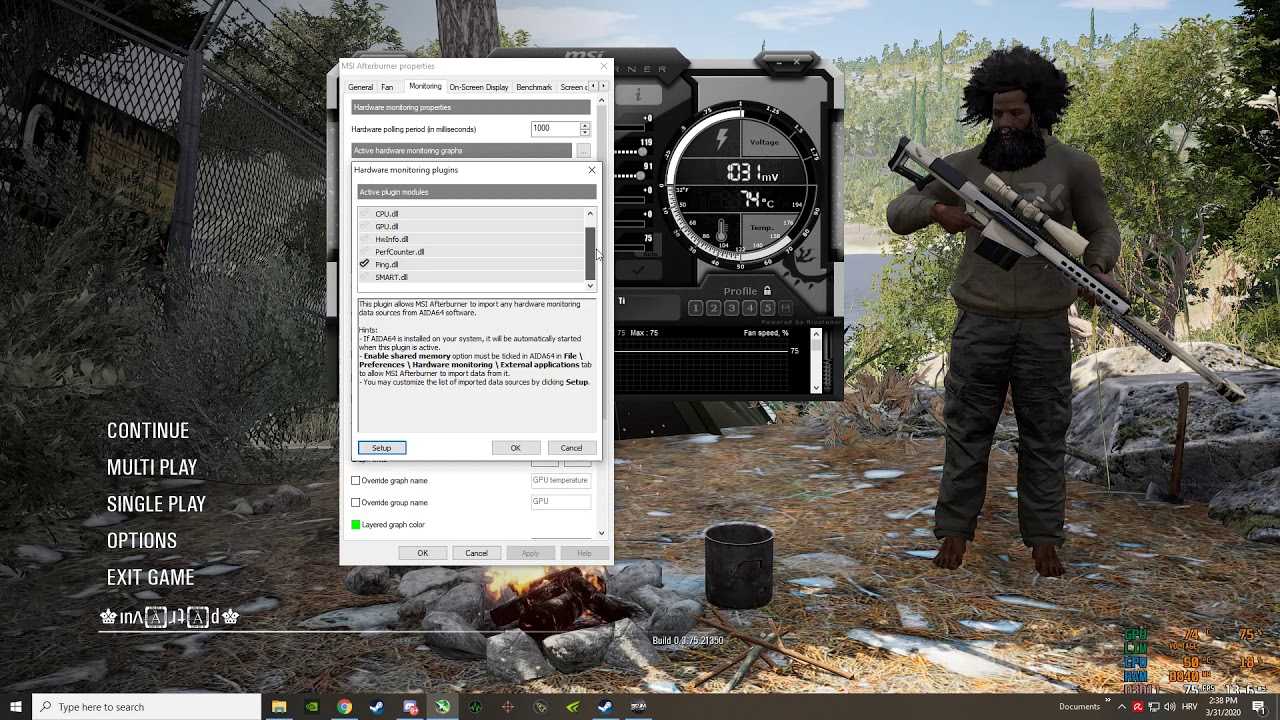
Task: Click Cancel in the plugins dialog
Action: (571, 448)
